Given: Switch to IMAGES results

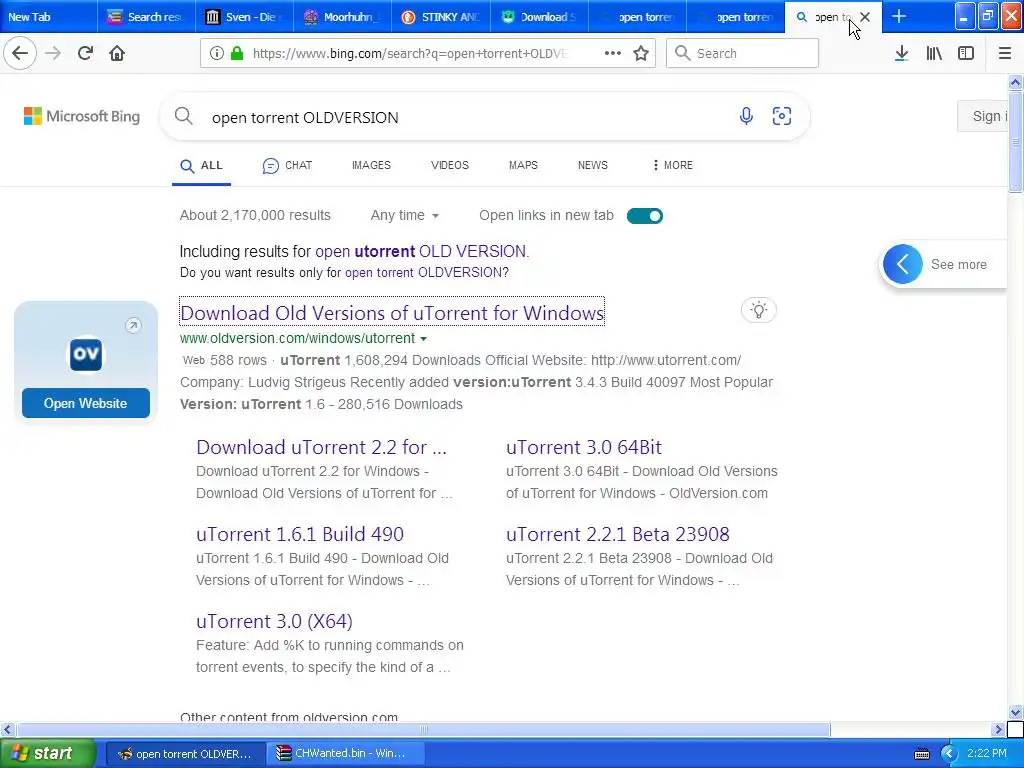Looking at the screenshot, I should pos(371,165).
